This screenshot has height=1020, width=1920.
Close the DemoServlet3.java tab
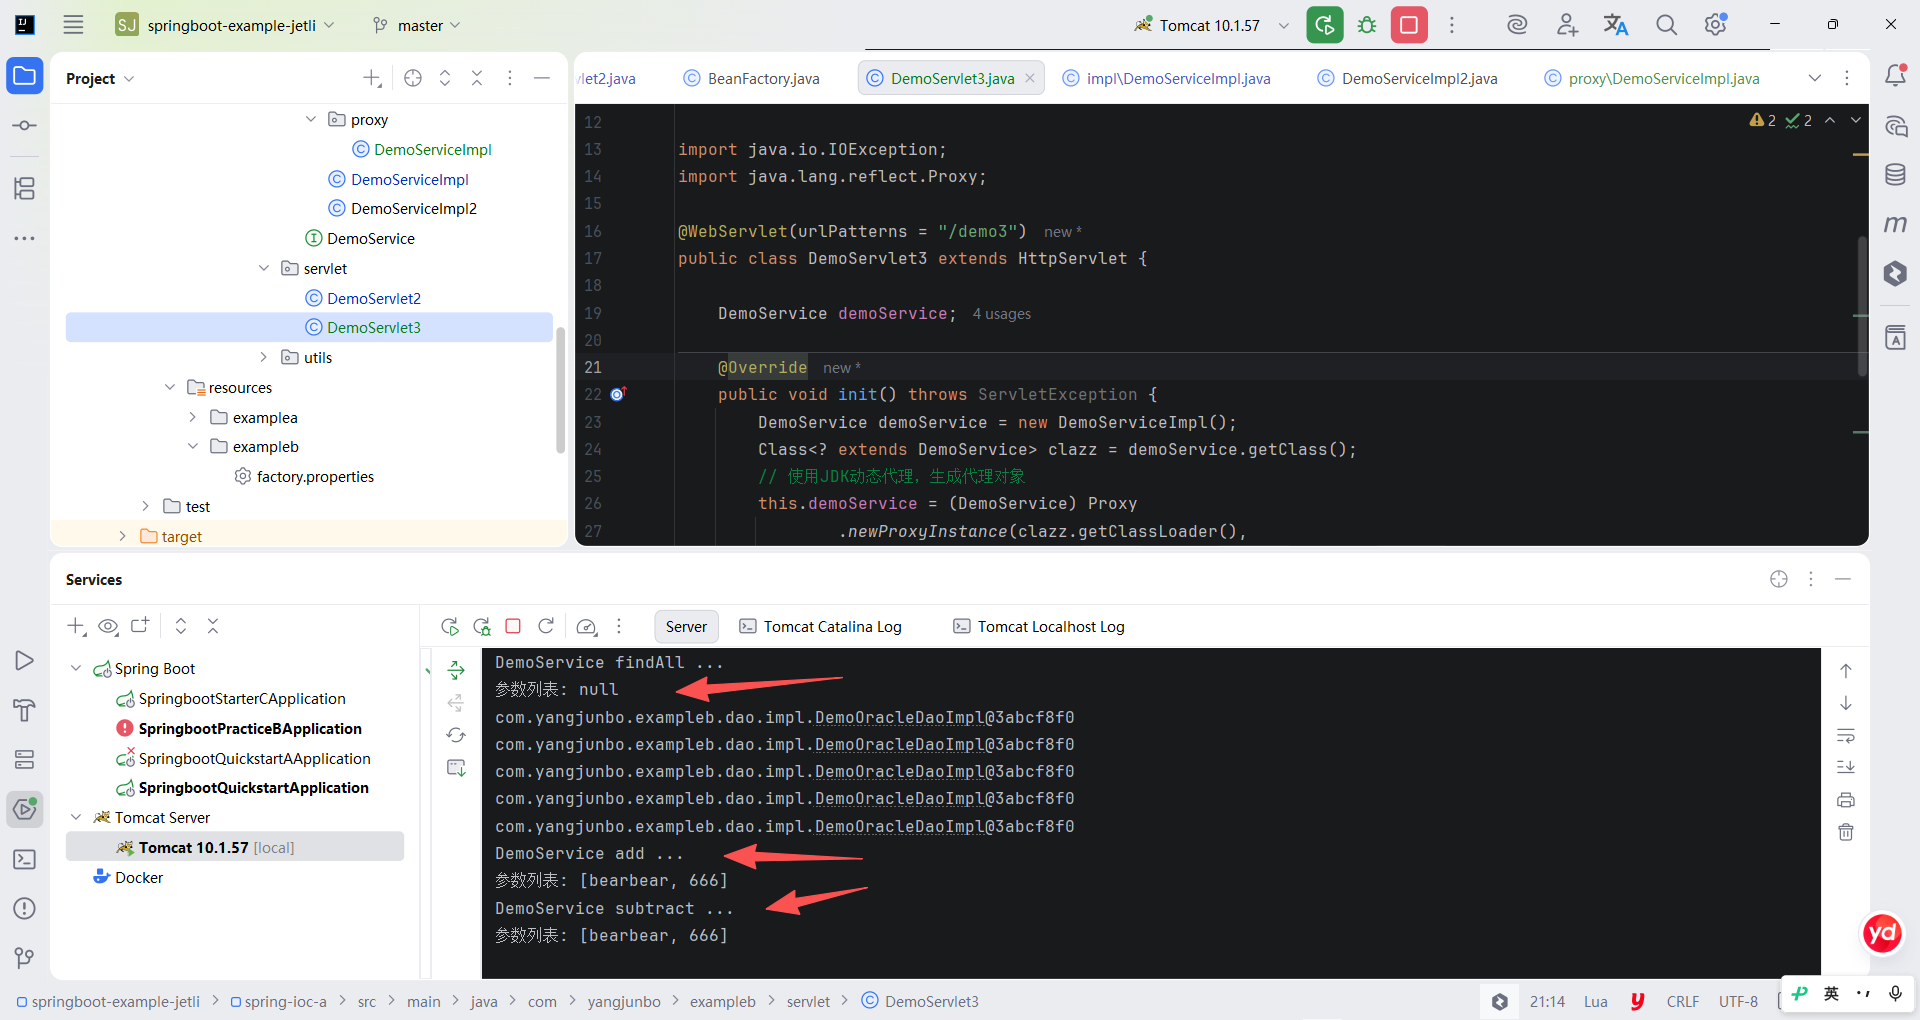pyautogui.click(x=1030, y=78)
